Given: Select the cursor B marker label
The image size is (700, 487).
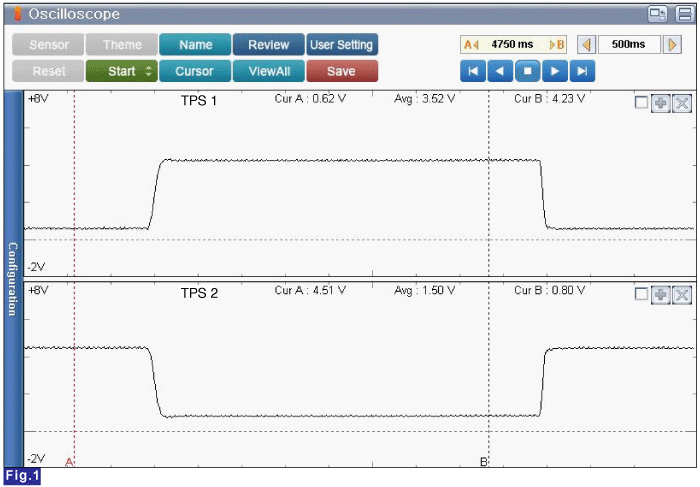Looking at the screenshot, I should [x=483, y=462].
